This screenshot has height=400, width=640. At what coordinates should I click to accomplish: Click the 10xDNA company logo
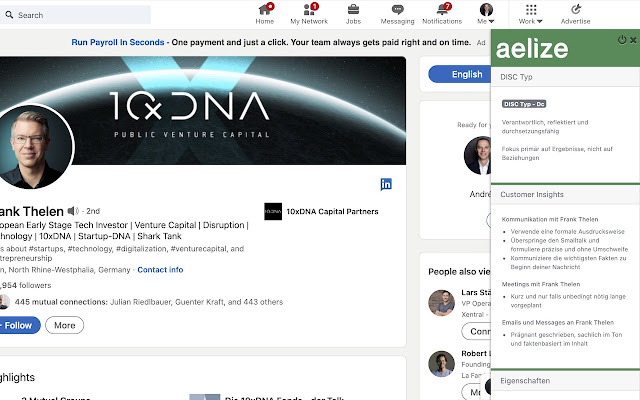coord(273,211)
